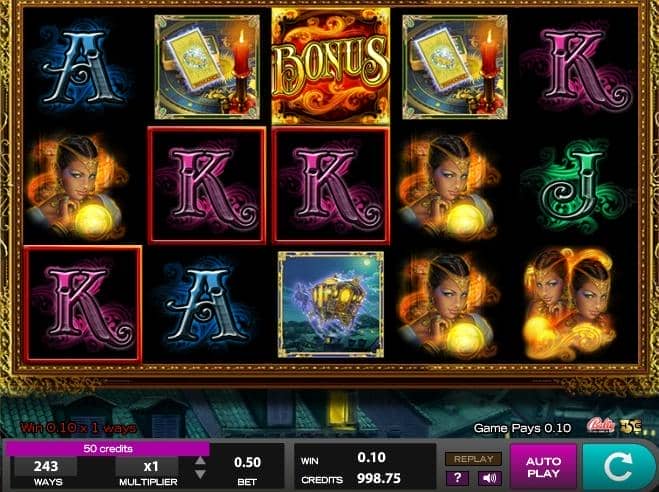Click the credits balance 998.75
Viewport: 659px width, 492px height.
click(x=379, y=479)
